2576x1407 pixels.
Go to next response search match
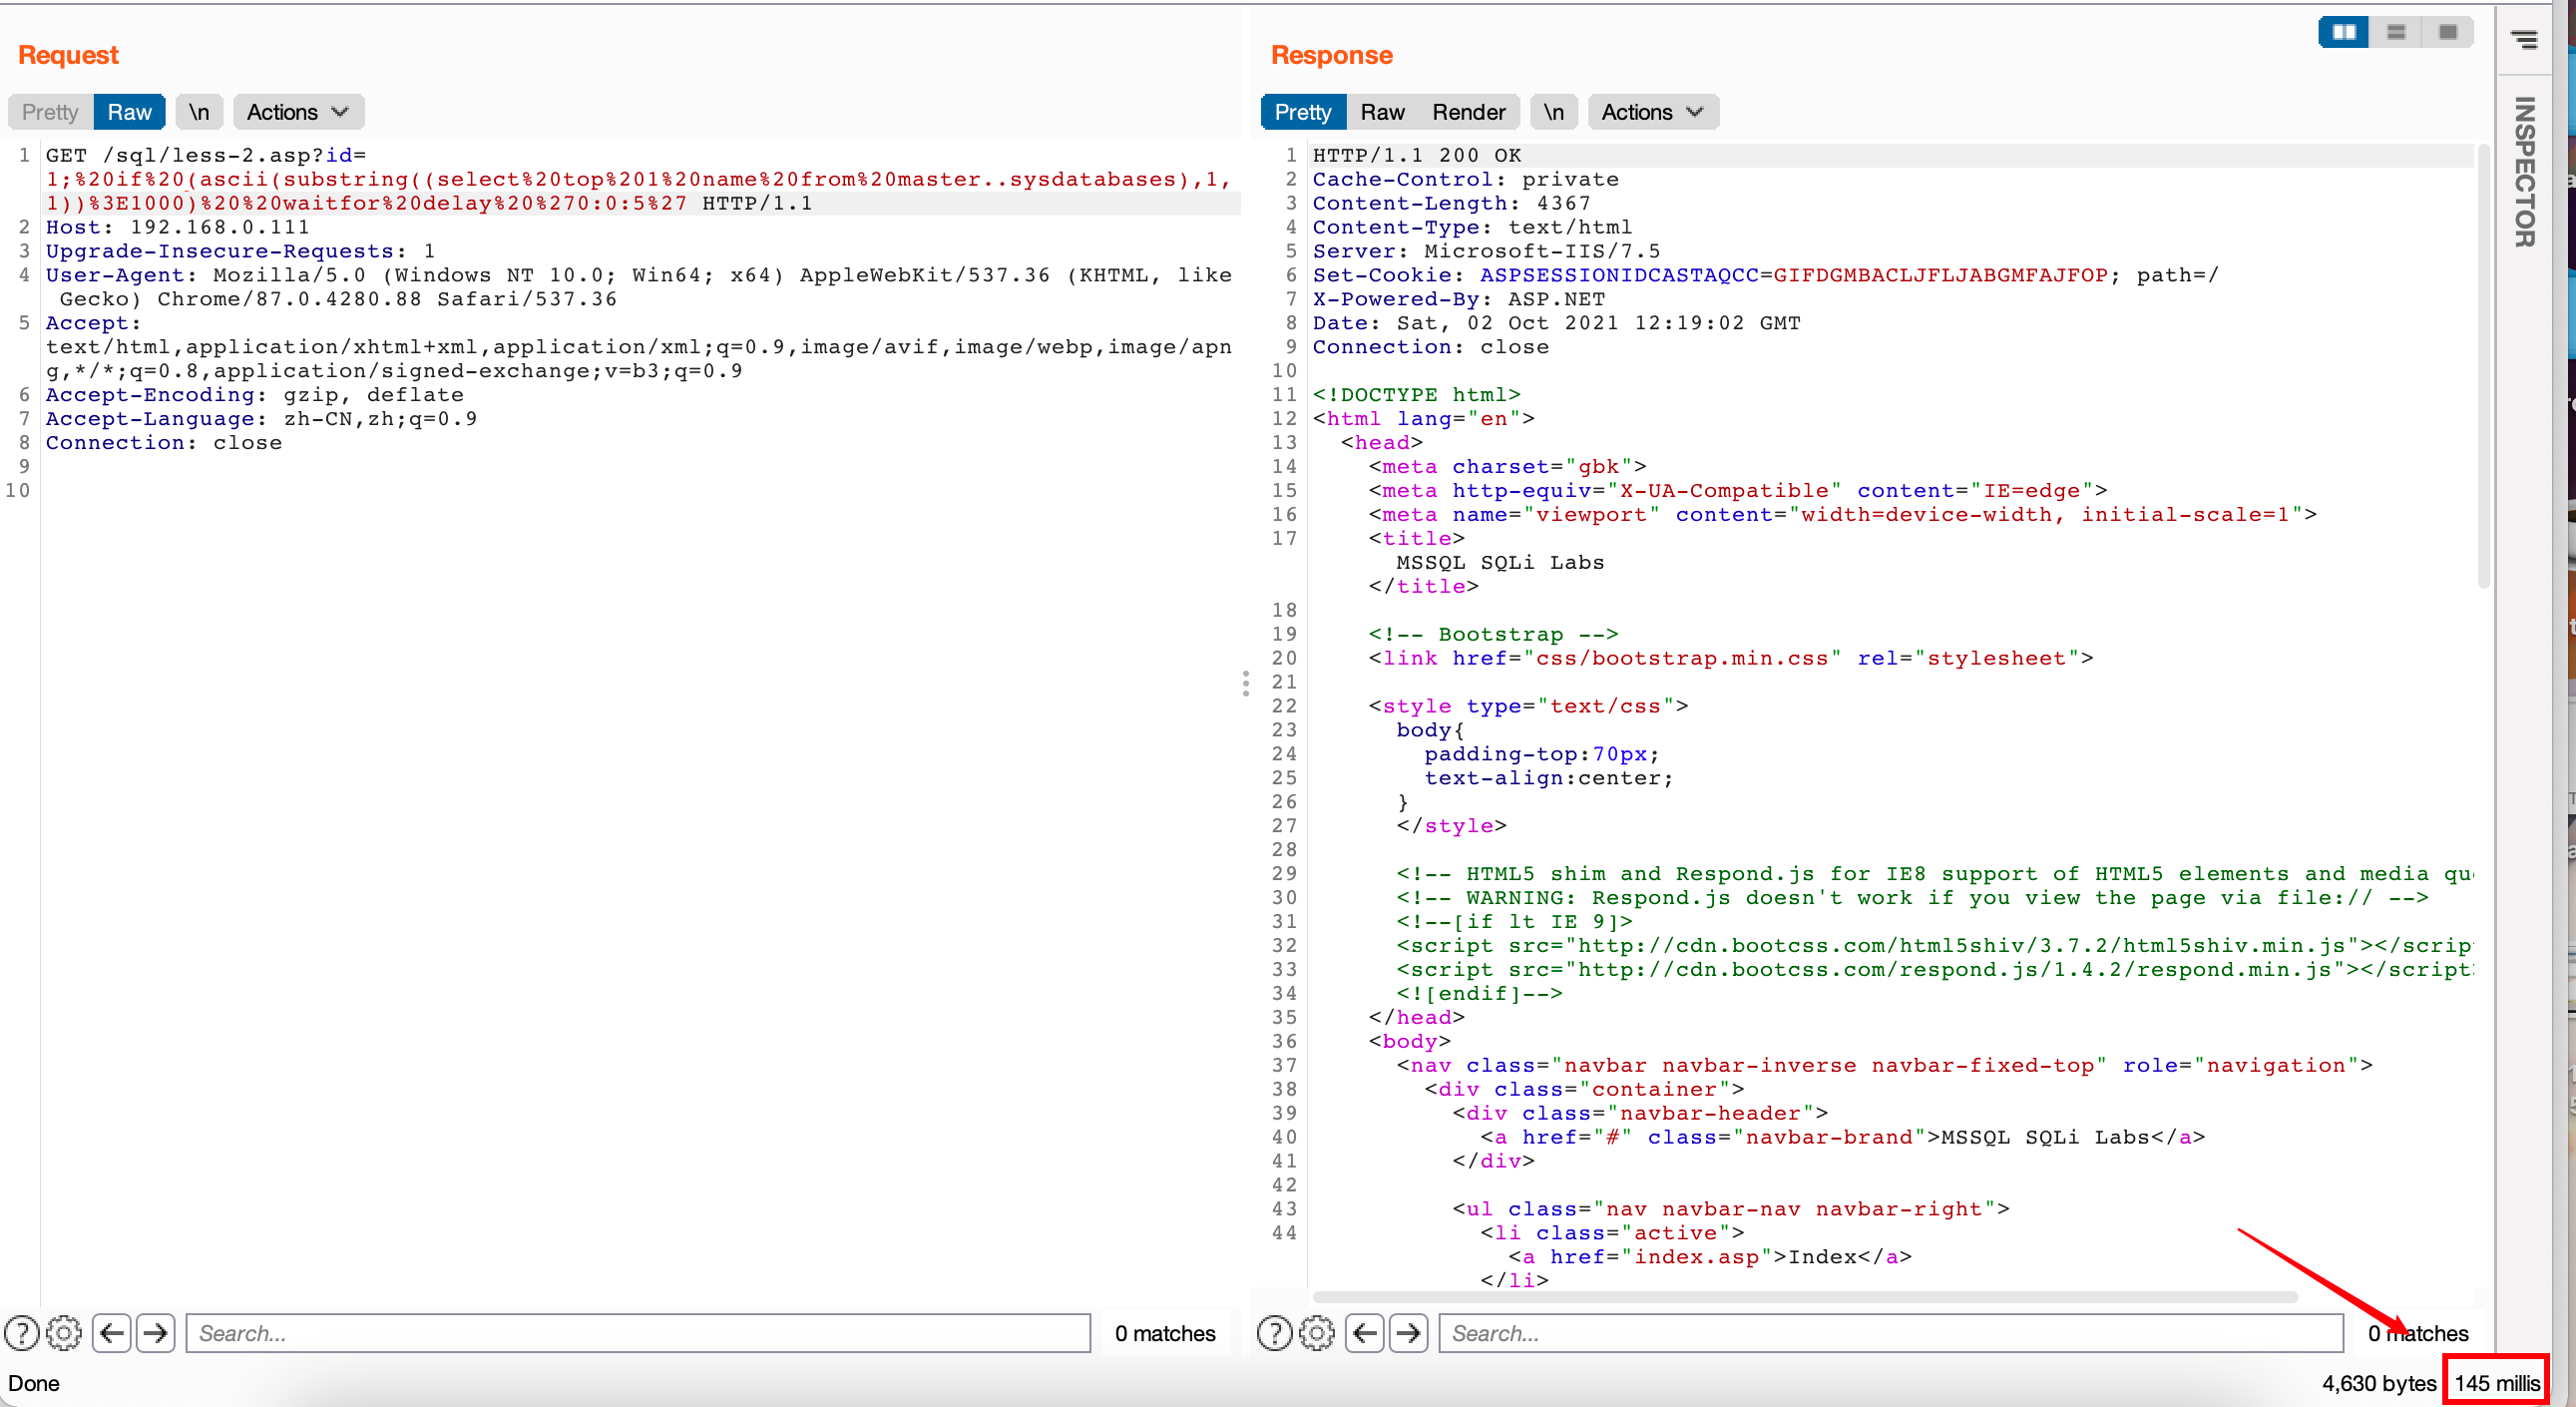click(x=1409, y=1333)
